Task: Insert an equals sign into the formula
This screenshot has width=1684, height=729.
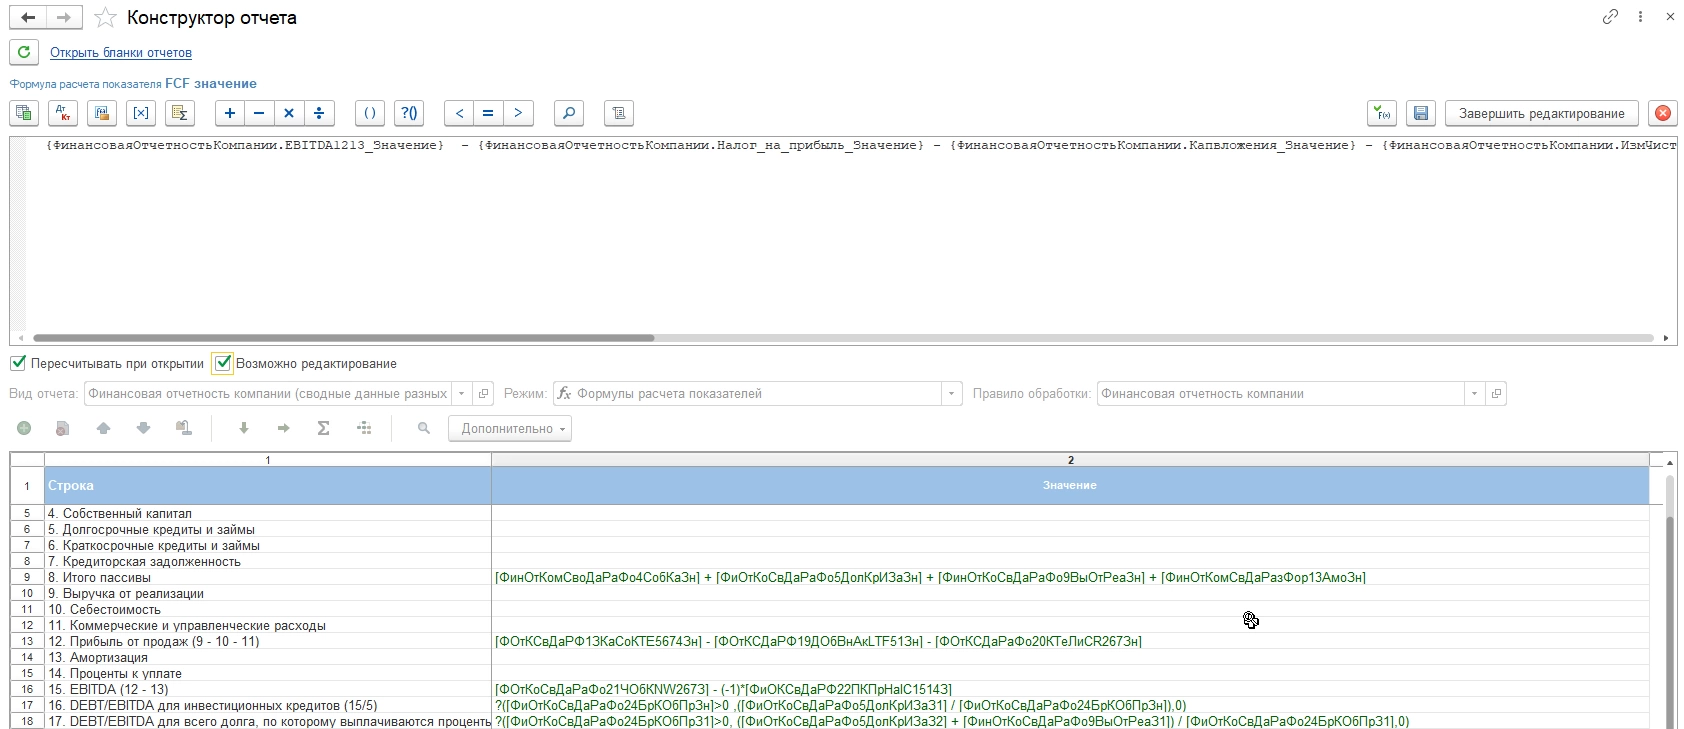Action: tap(488, 113)
